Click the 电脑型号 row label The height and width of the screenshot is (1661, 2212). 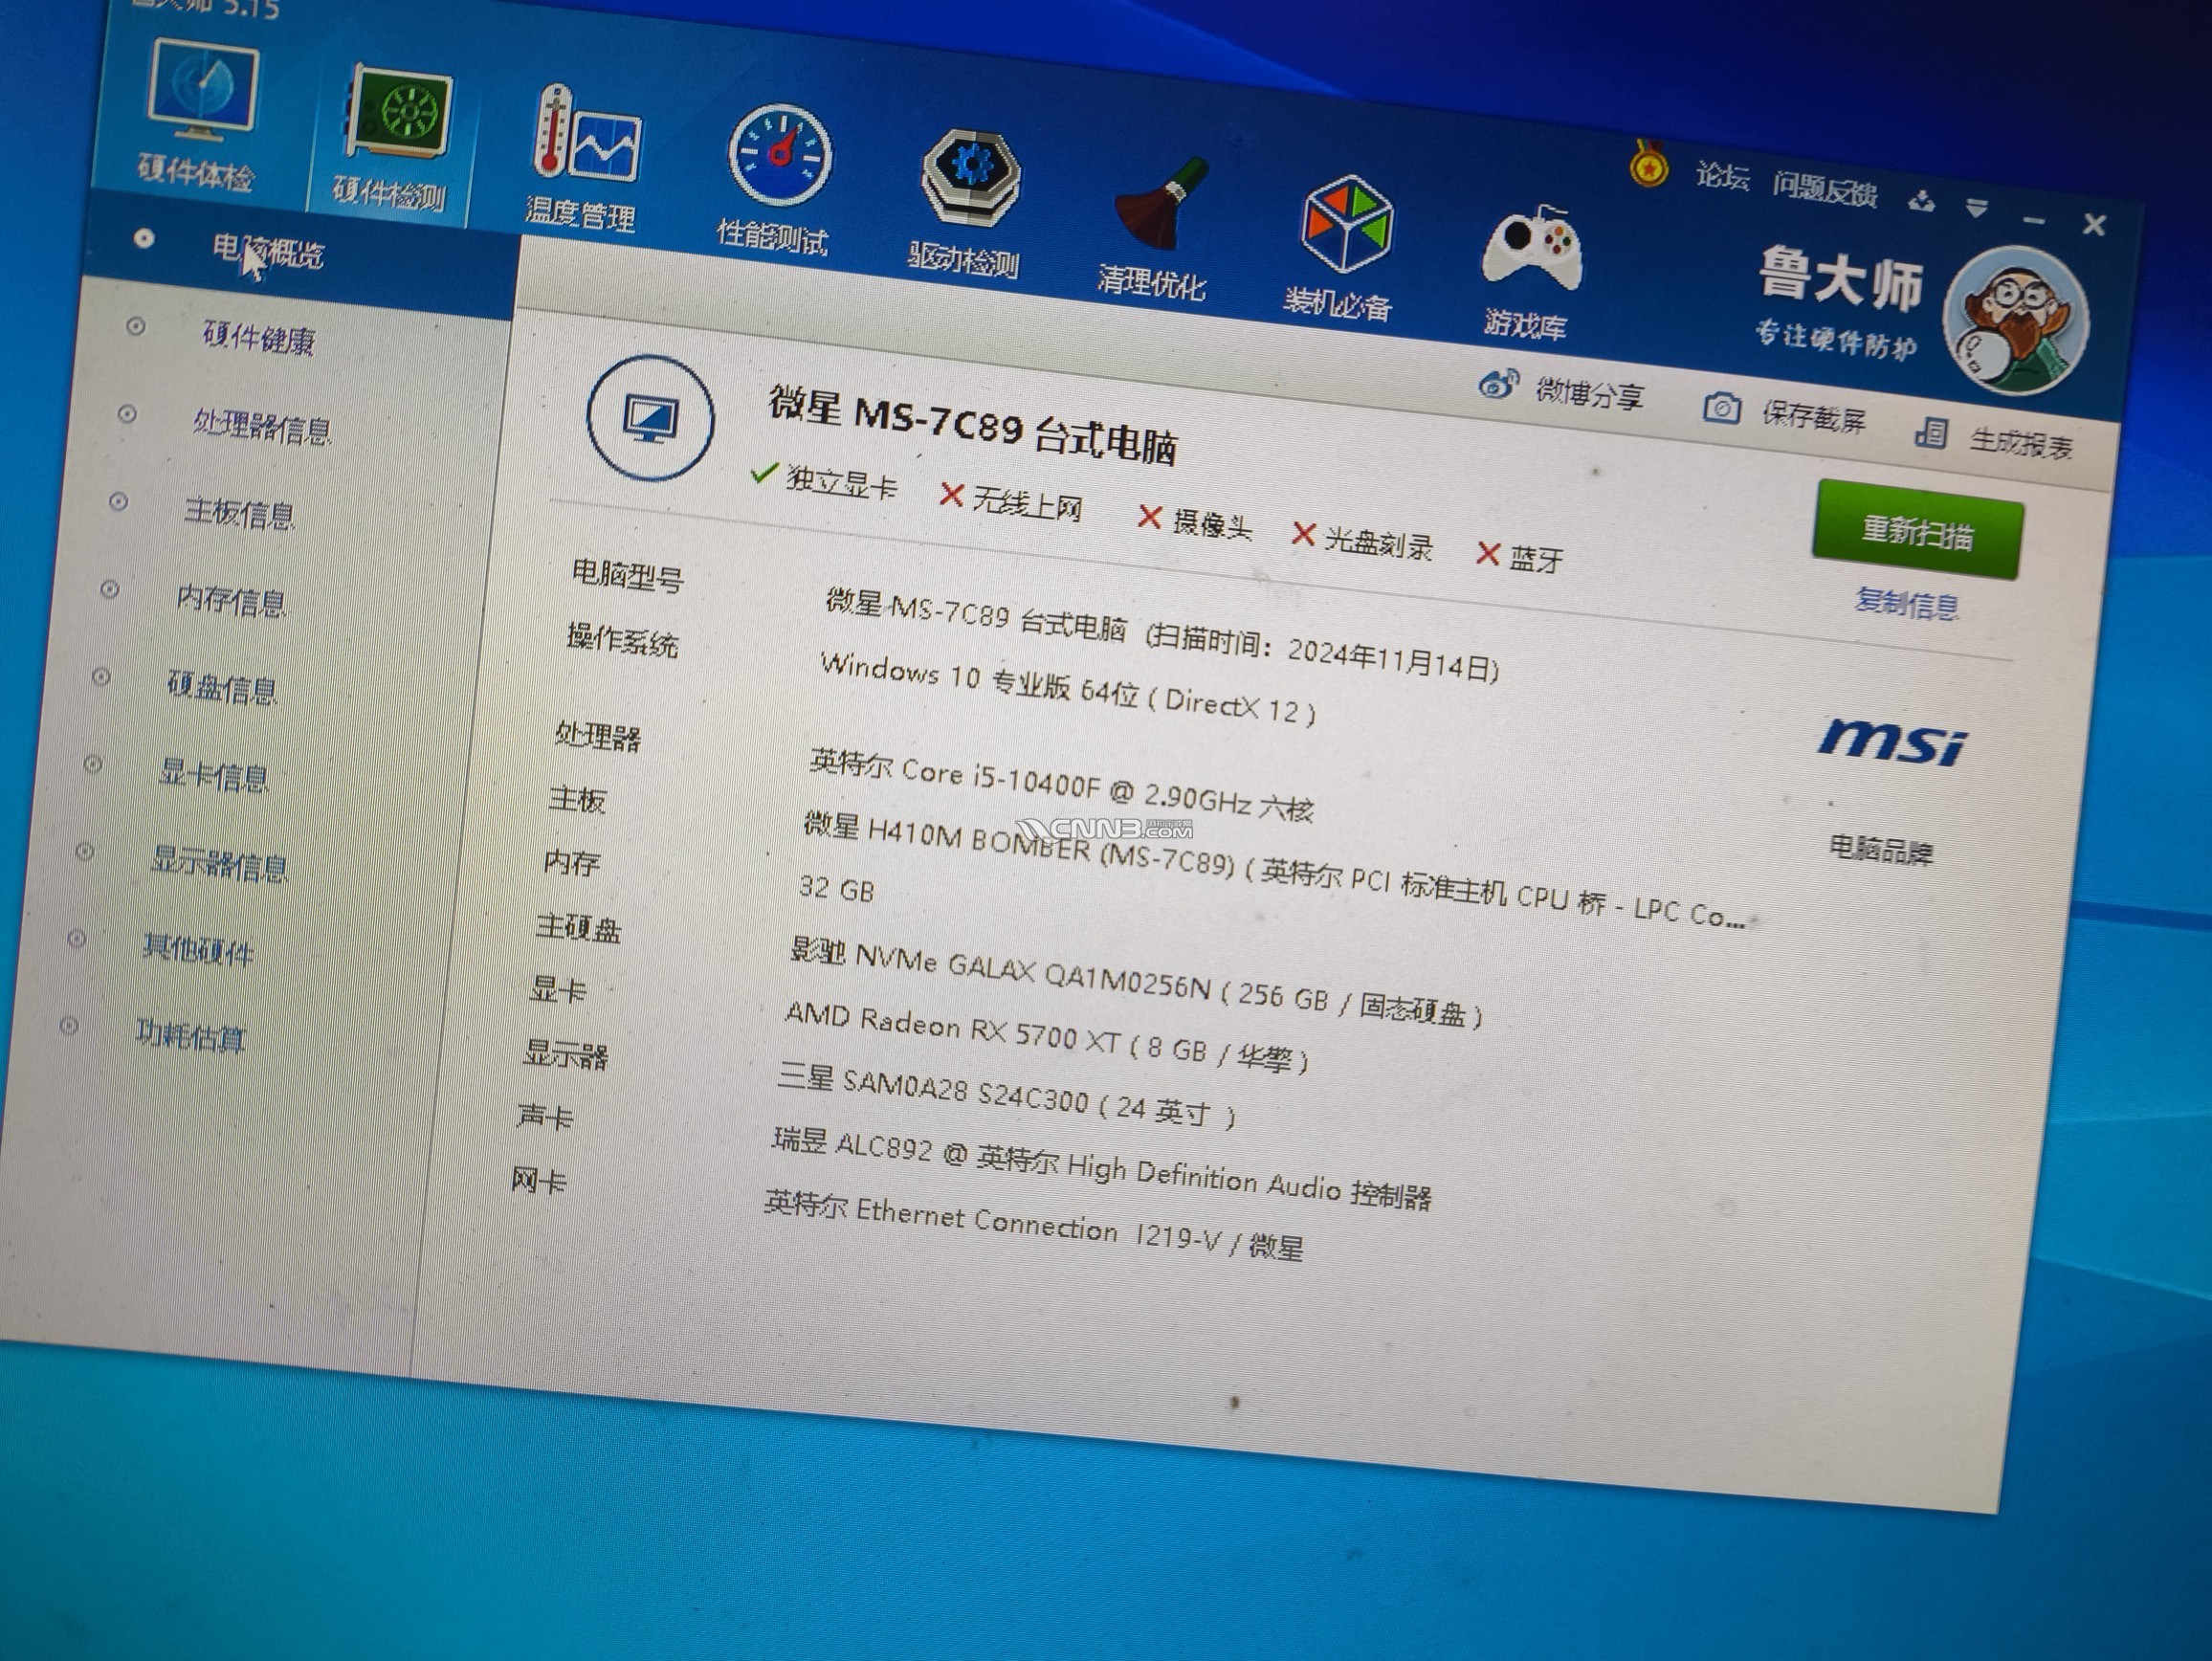pos(628,575)
